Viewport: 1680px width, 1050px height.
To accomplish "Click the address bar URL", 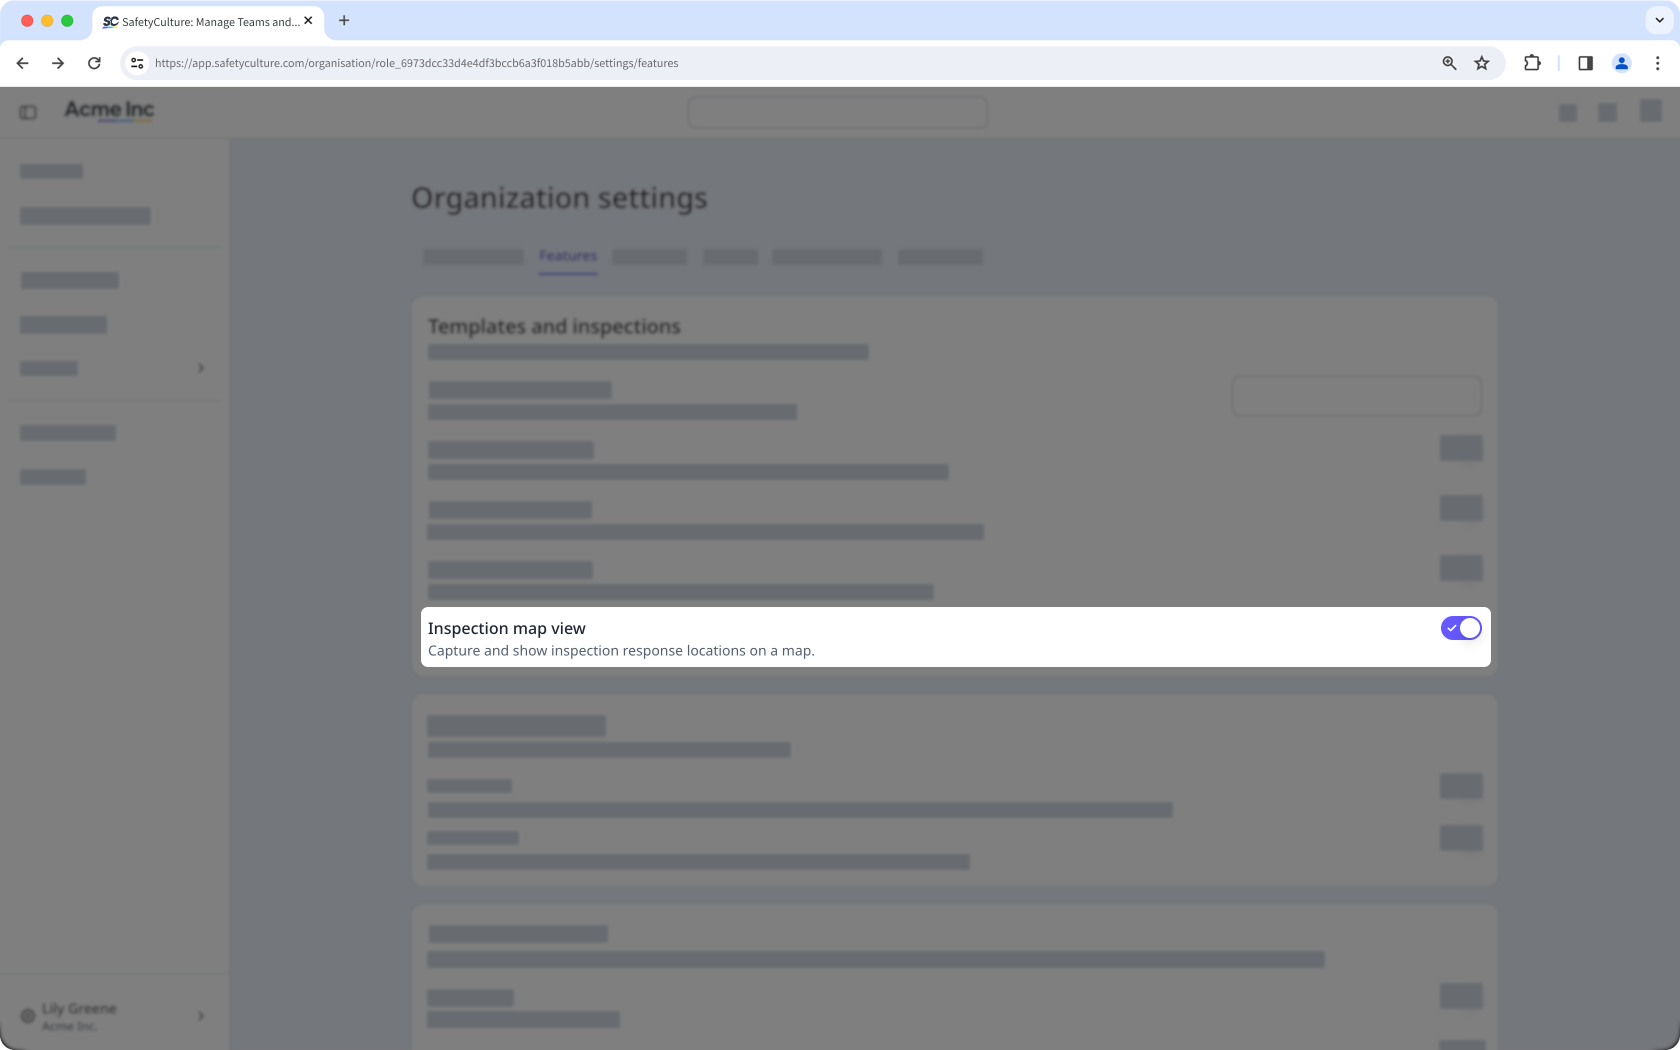I will [416, 63].
